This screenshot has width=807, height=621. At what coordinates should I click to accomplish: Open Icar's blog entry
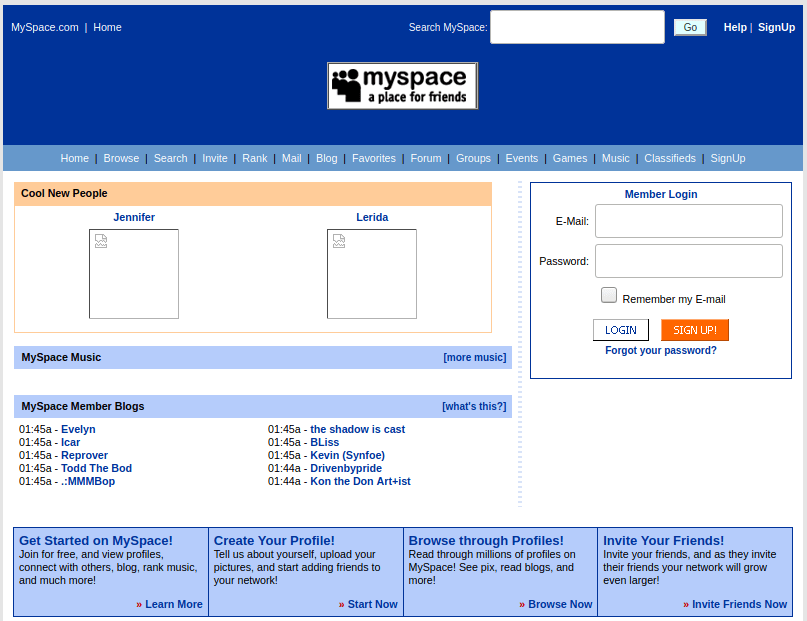click(x=71, y=442)
